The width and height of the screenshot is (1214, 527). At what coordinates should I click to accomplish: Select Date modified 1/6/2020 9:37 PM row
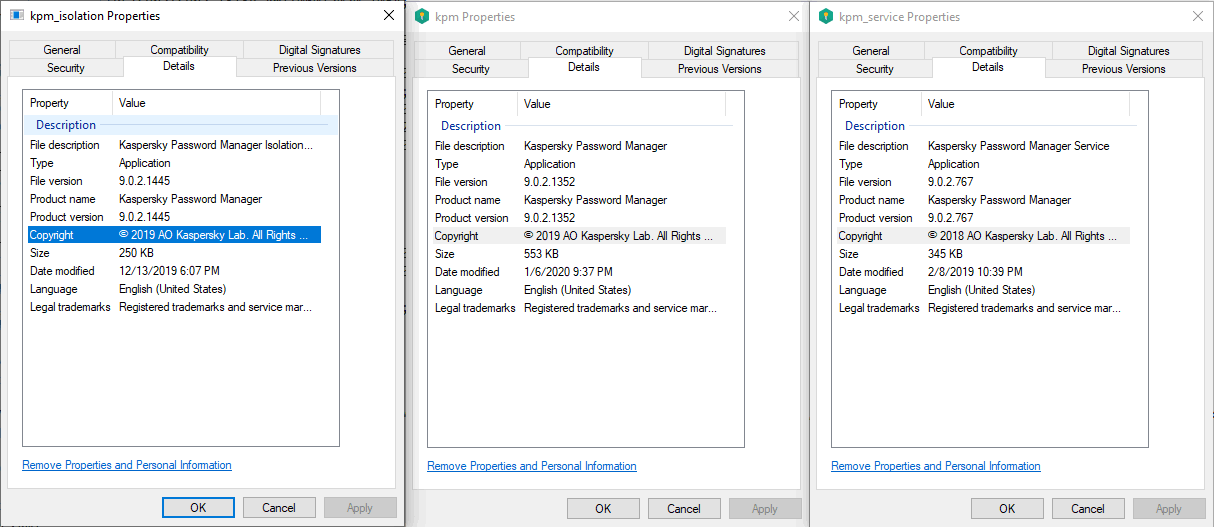pyautogui.click(x=579, y=272)
